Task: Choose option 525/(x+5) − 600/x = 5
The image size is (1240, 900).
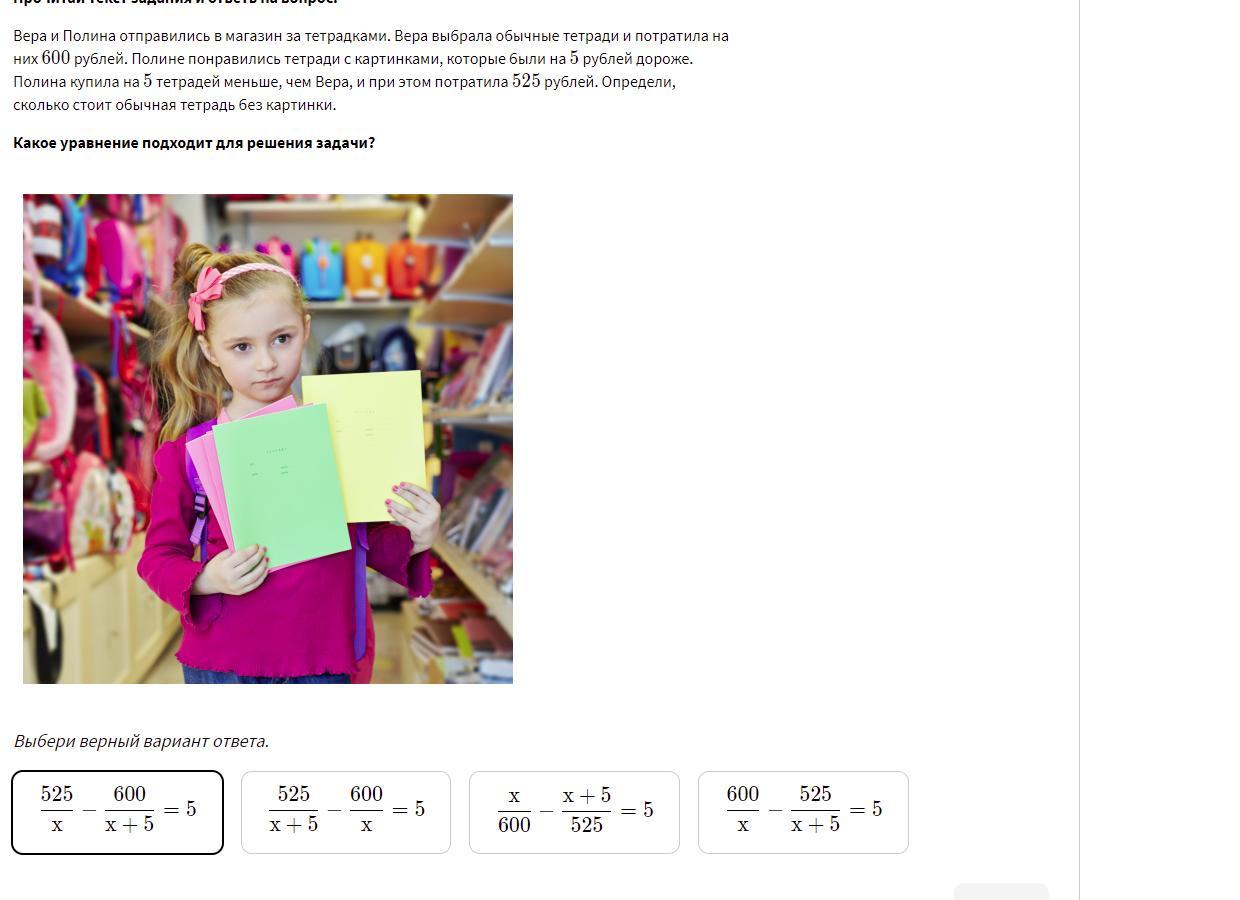Action: (346, 812)
